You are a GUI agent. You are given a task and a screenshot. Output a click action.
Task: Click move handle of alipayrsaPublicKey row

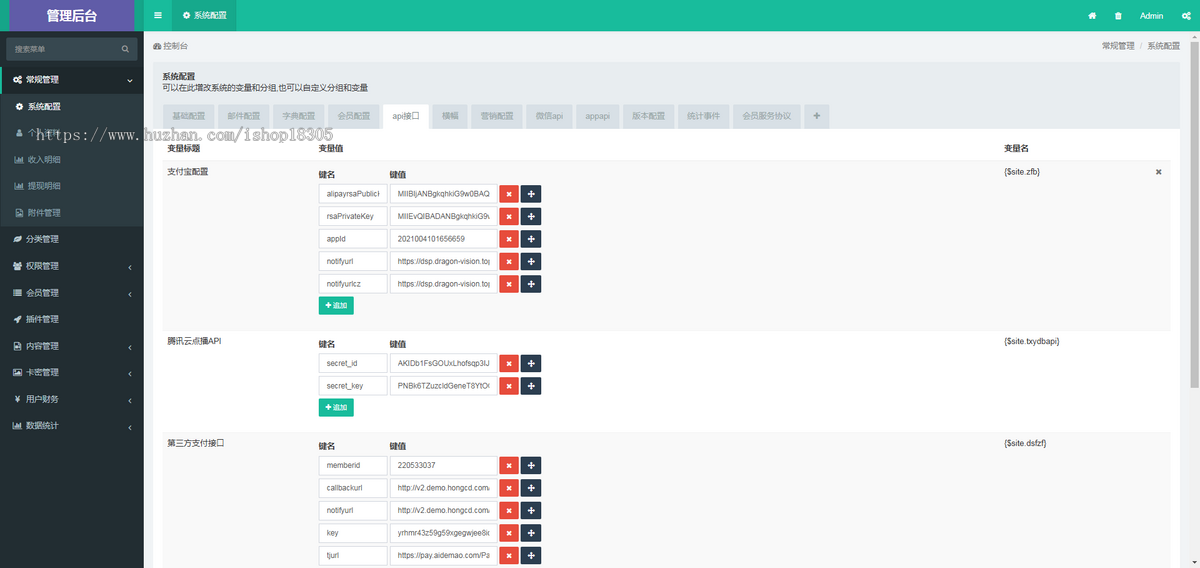[531, 193]
